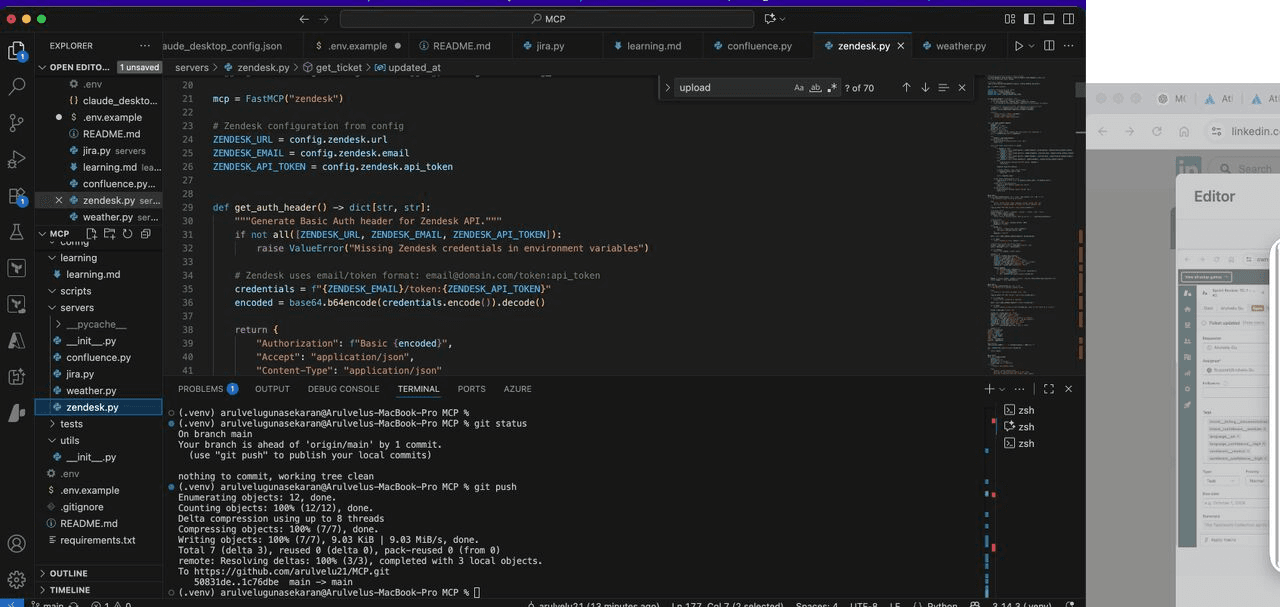Open the run options dropdown arrow
This screenshot has height=607, width=1280.
click(x=1032, y=46)
